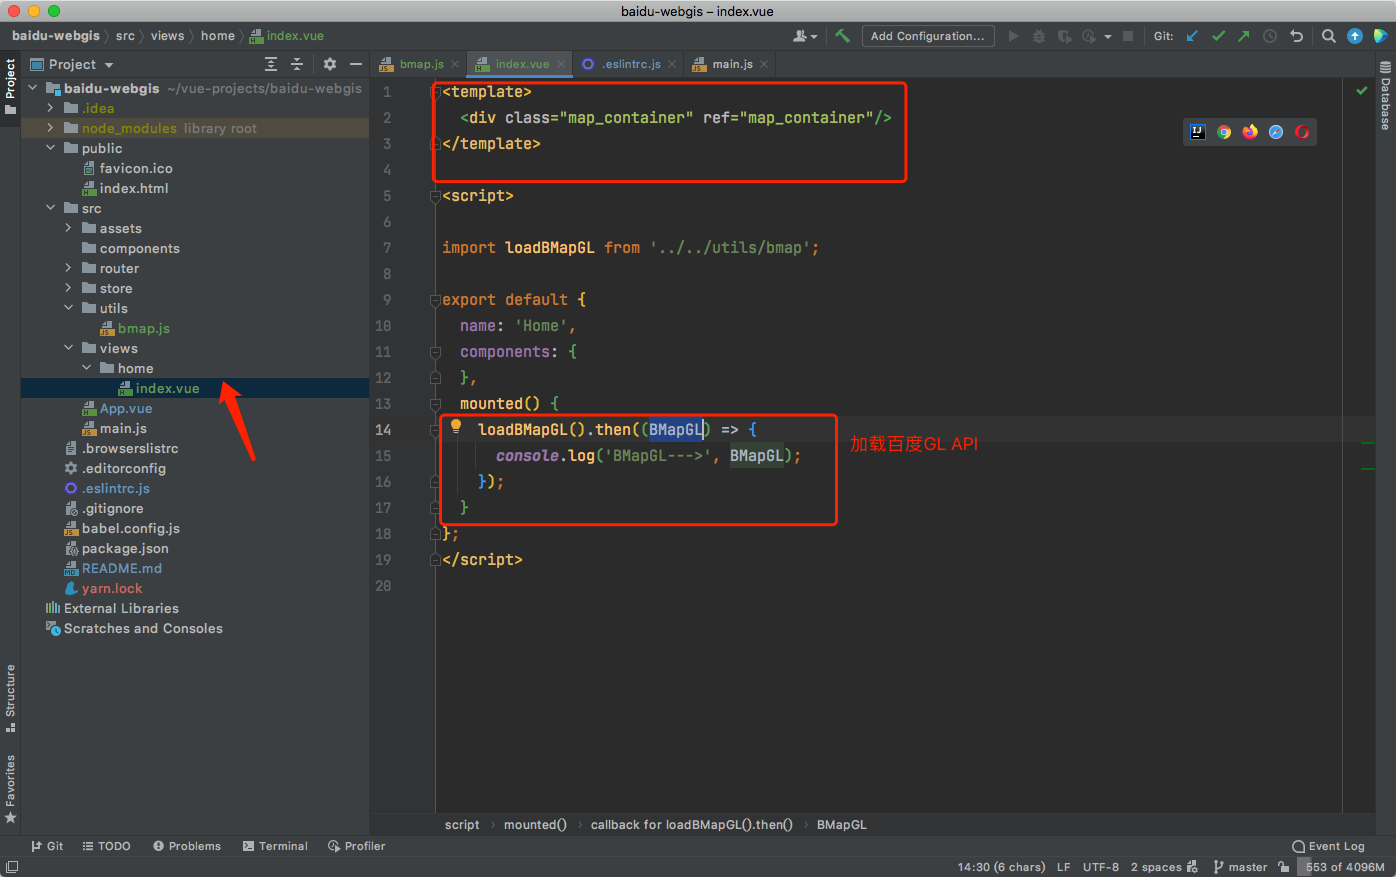The height and width of the screenshot is (877, 1396).
Task: Expand the store folder
Action: click(x=68, y=288)
